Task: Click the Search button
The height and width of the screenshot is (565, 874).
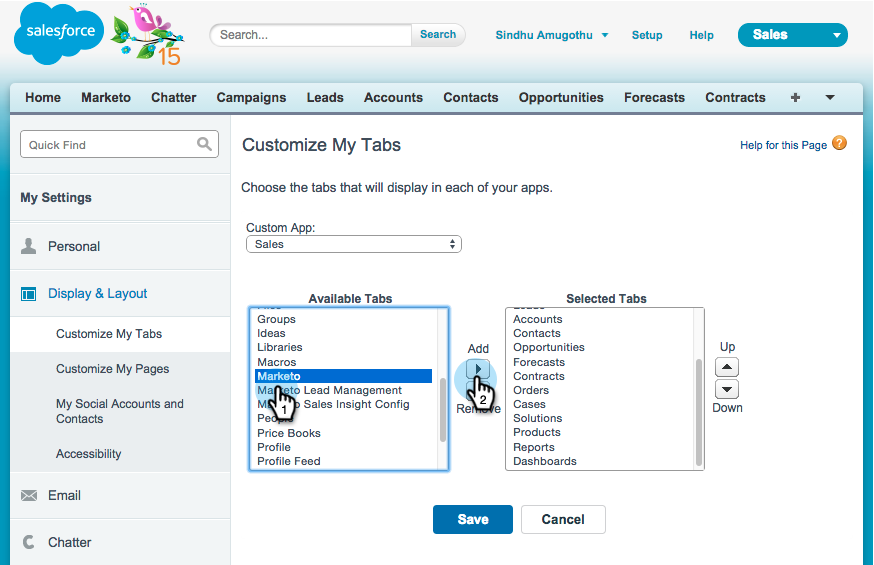Action: (x=438, y=35)
